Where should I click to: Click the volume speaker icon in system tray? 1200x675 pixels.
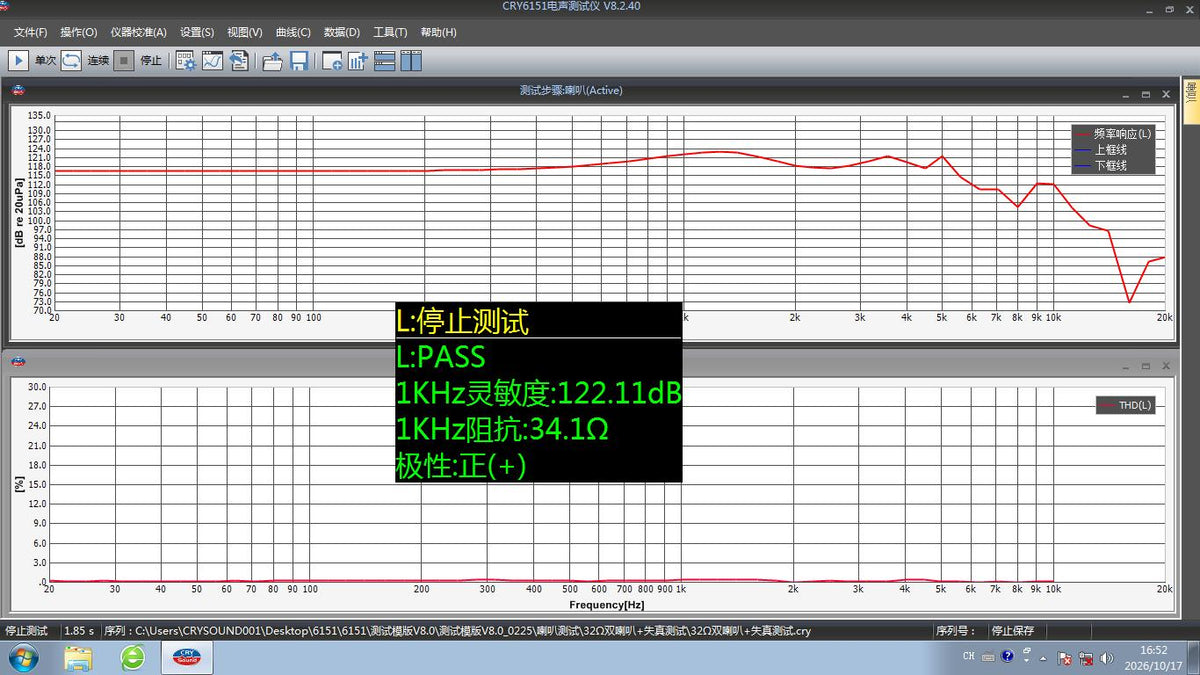click(1106, 658)
